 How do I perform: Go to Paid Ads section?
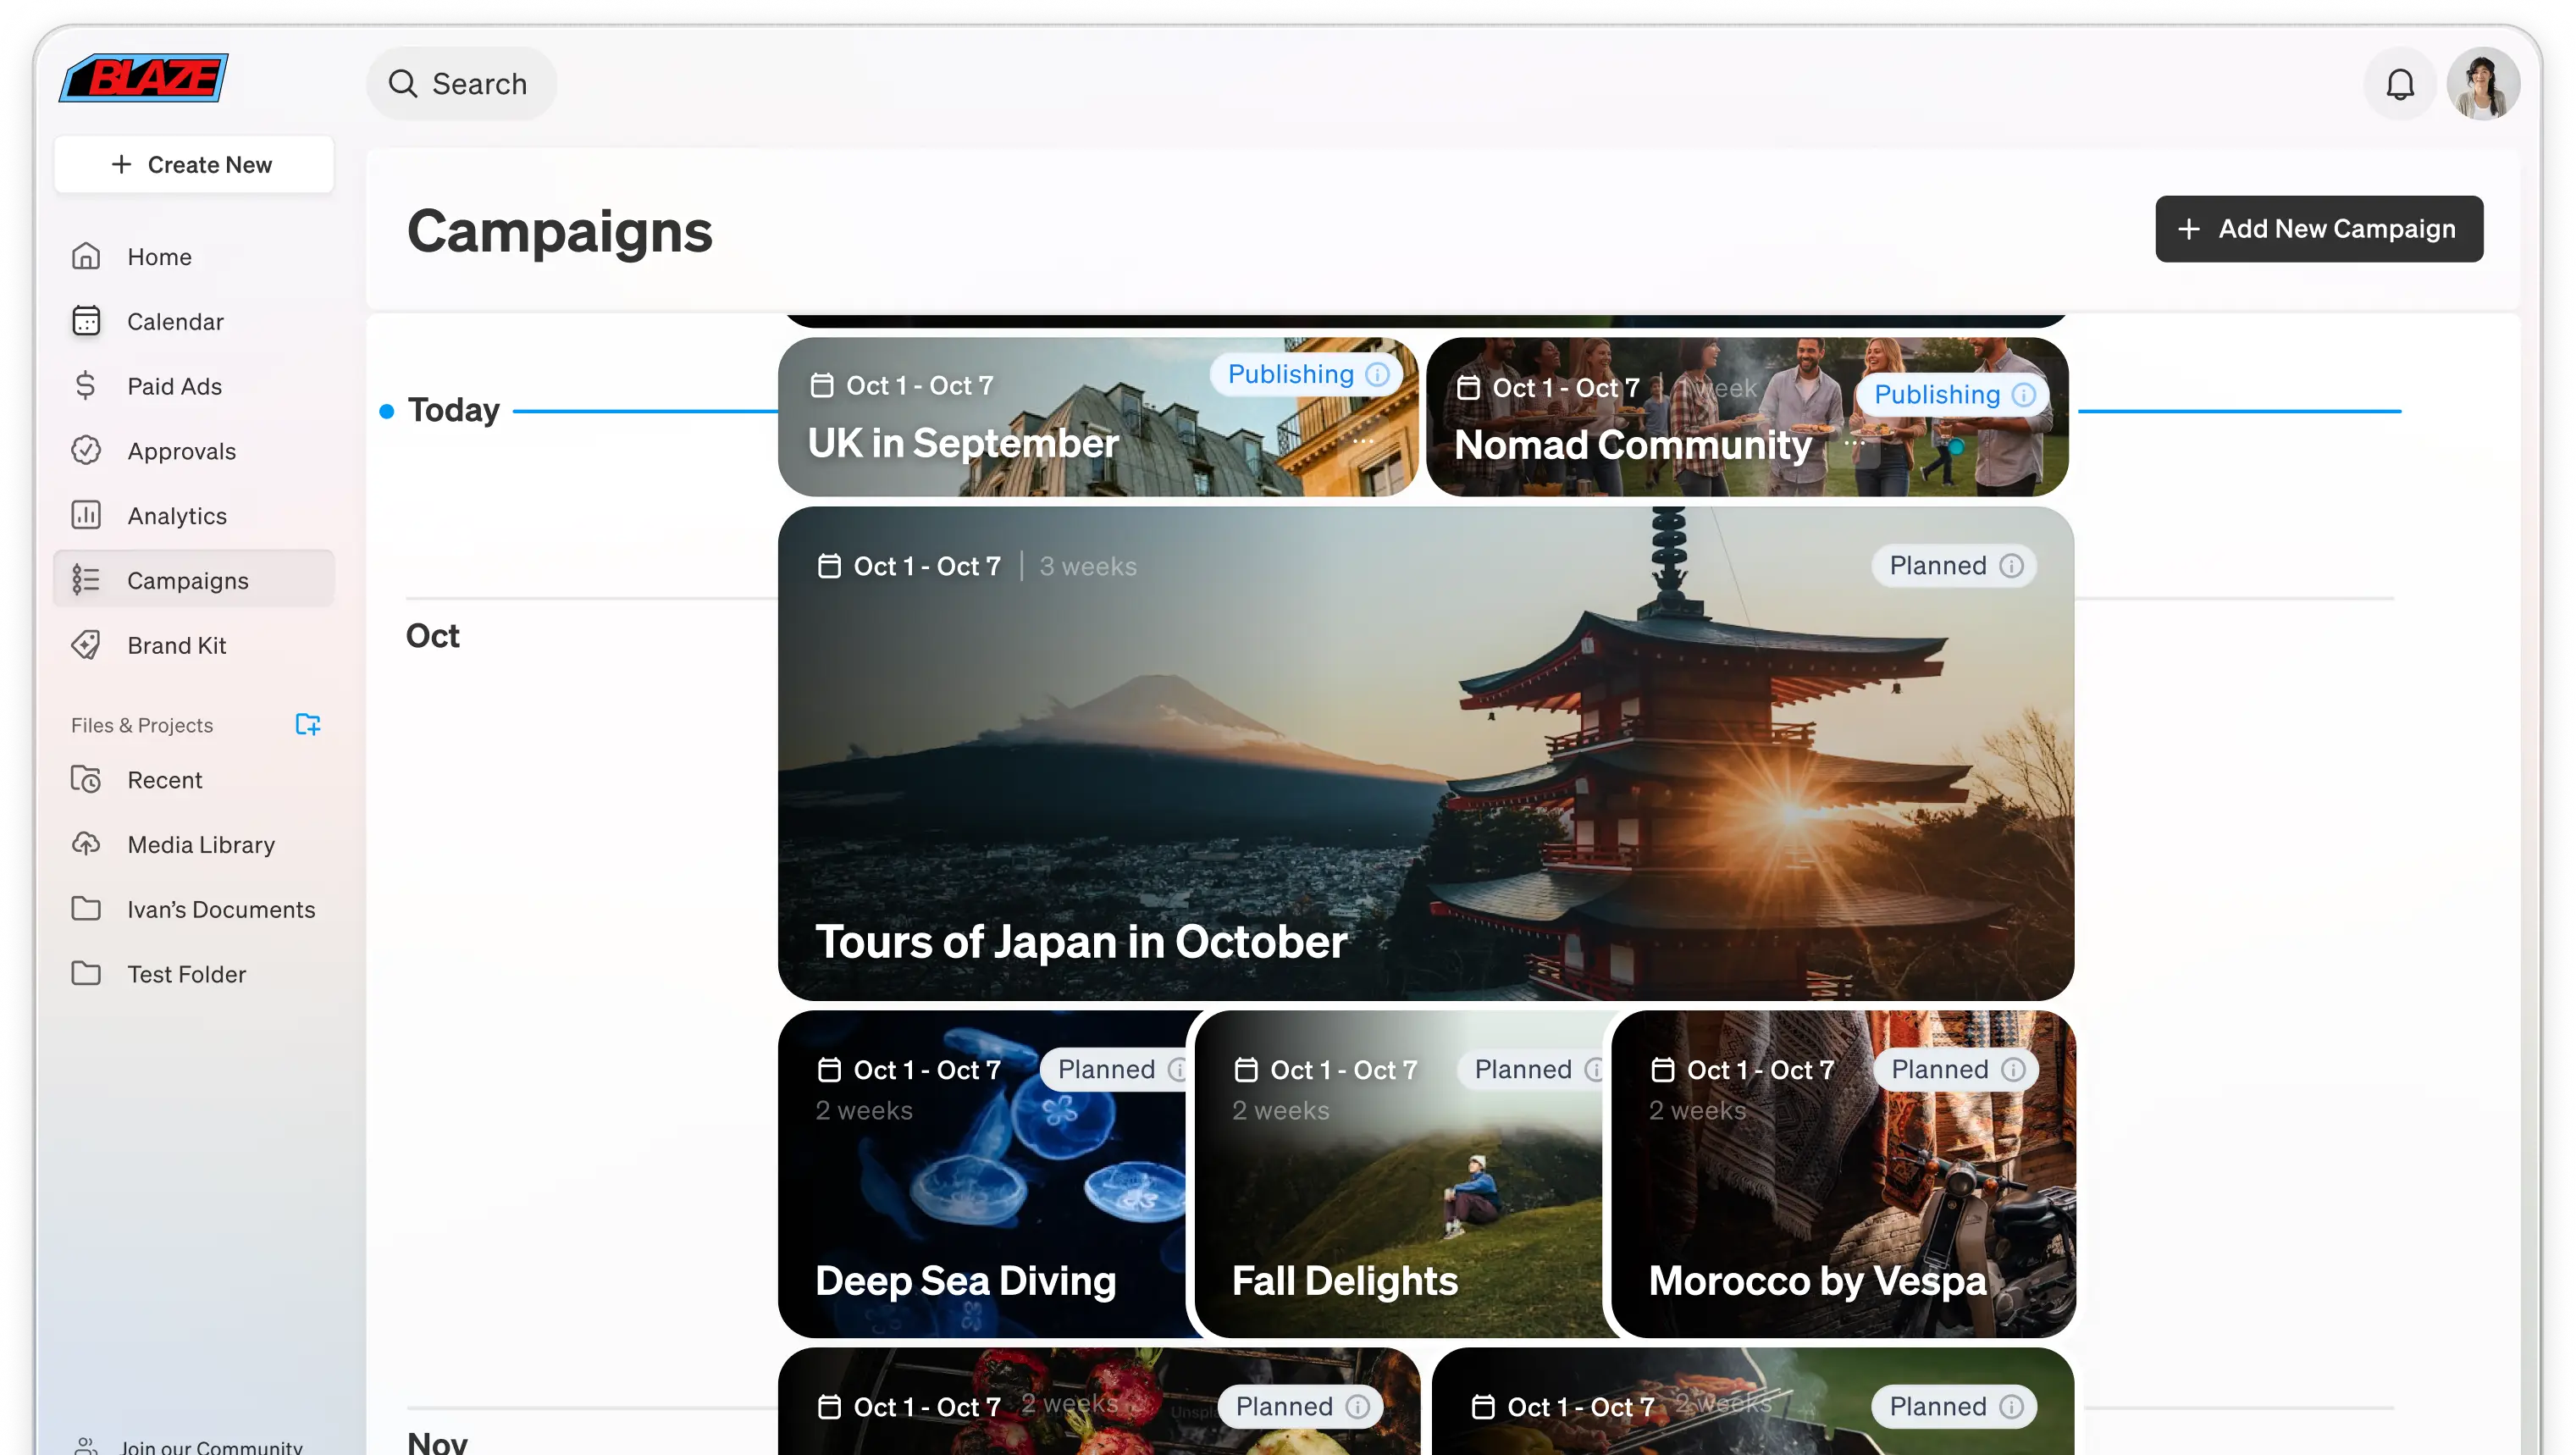(x=174, y=386)
